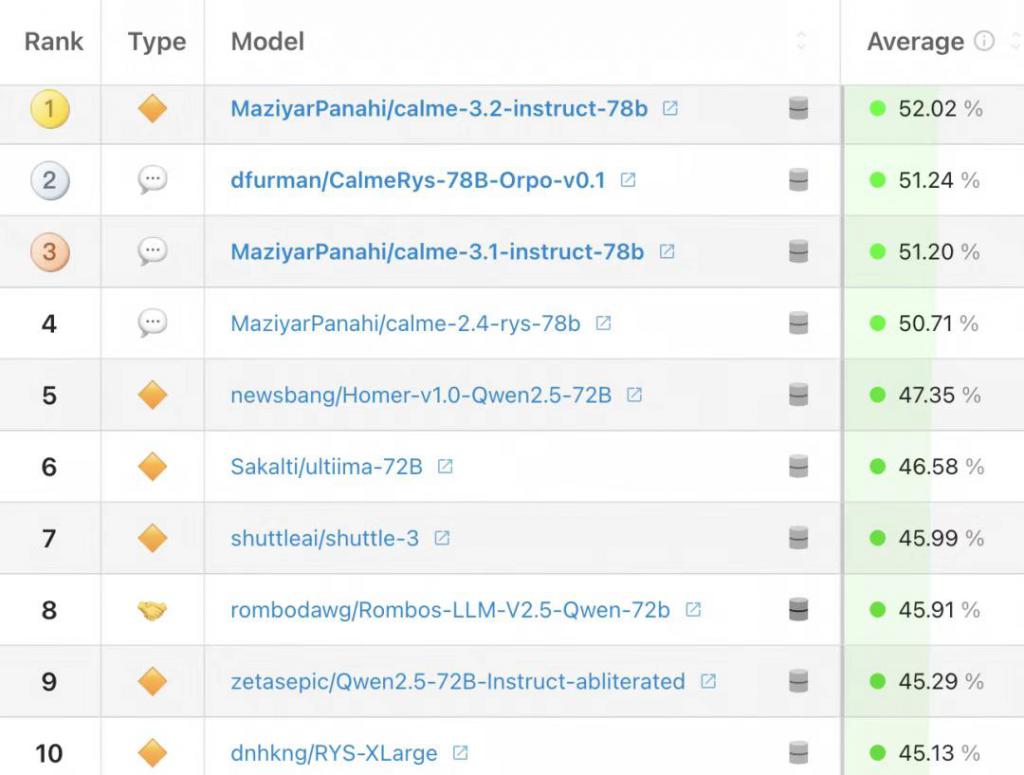Click database icon in Sakalti/ultiima-72B row
Screen dimensions: 1024x775
(x=798, y=466)
